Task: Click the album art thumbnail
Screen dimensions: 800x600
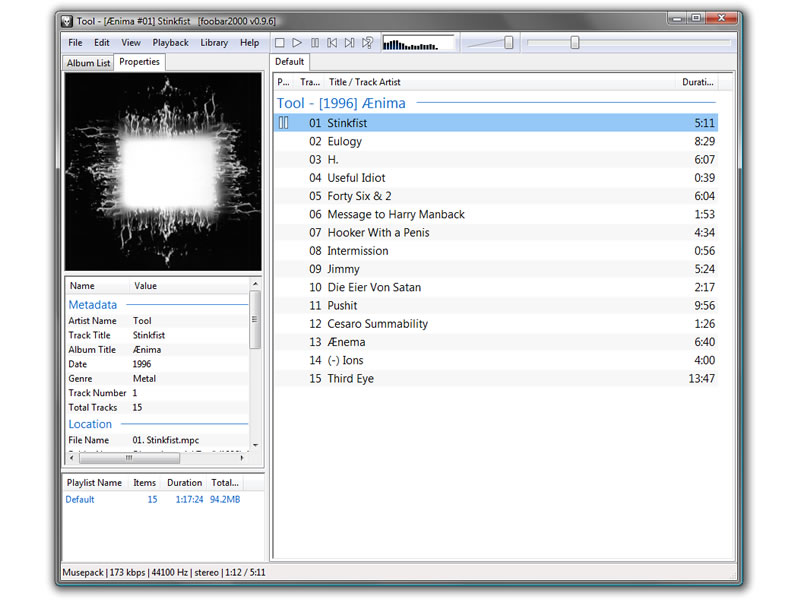Action: [x=163, y=171]
